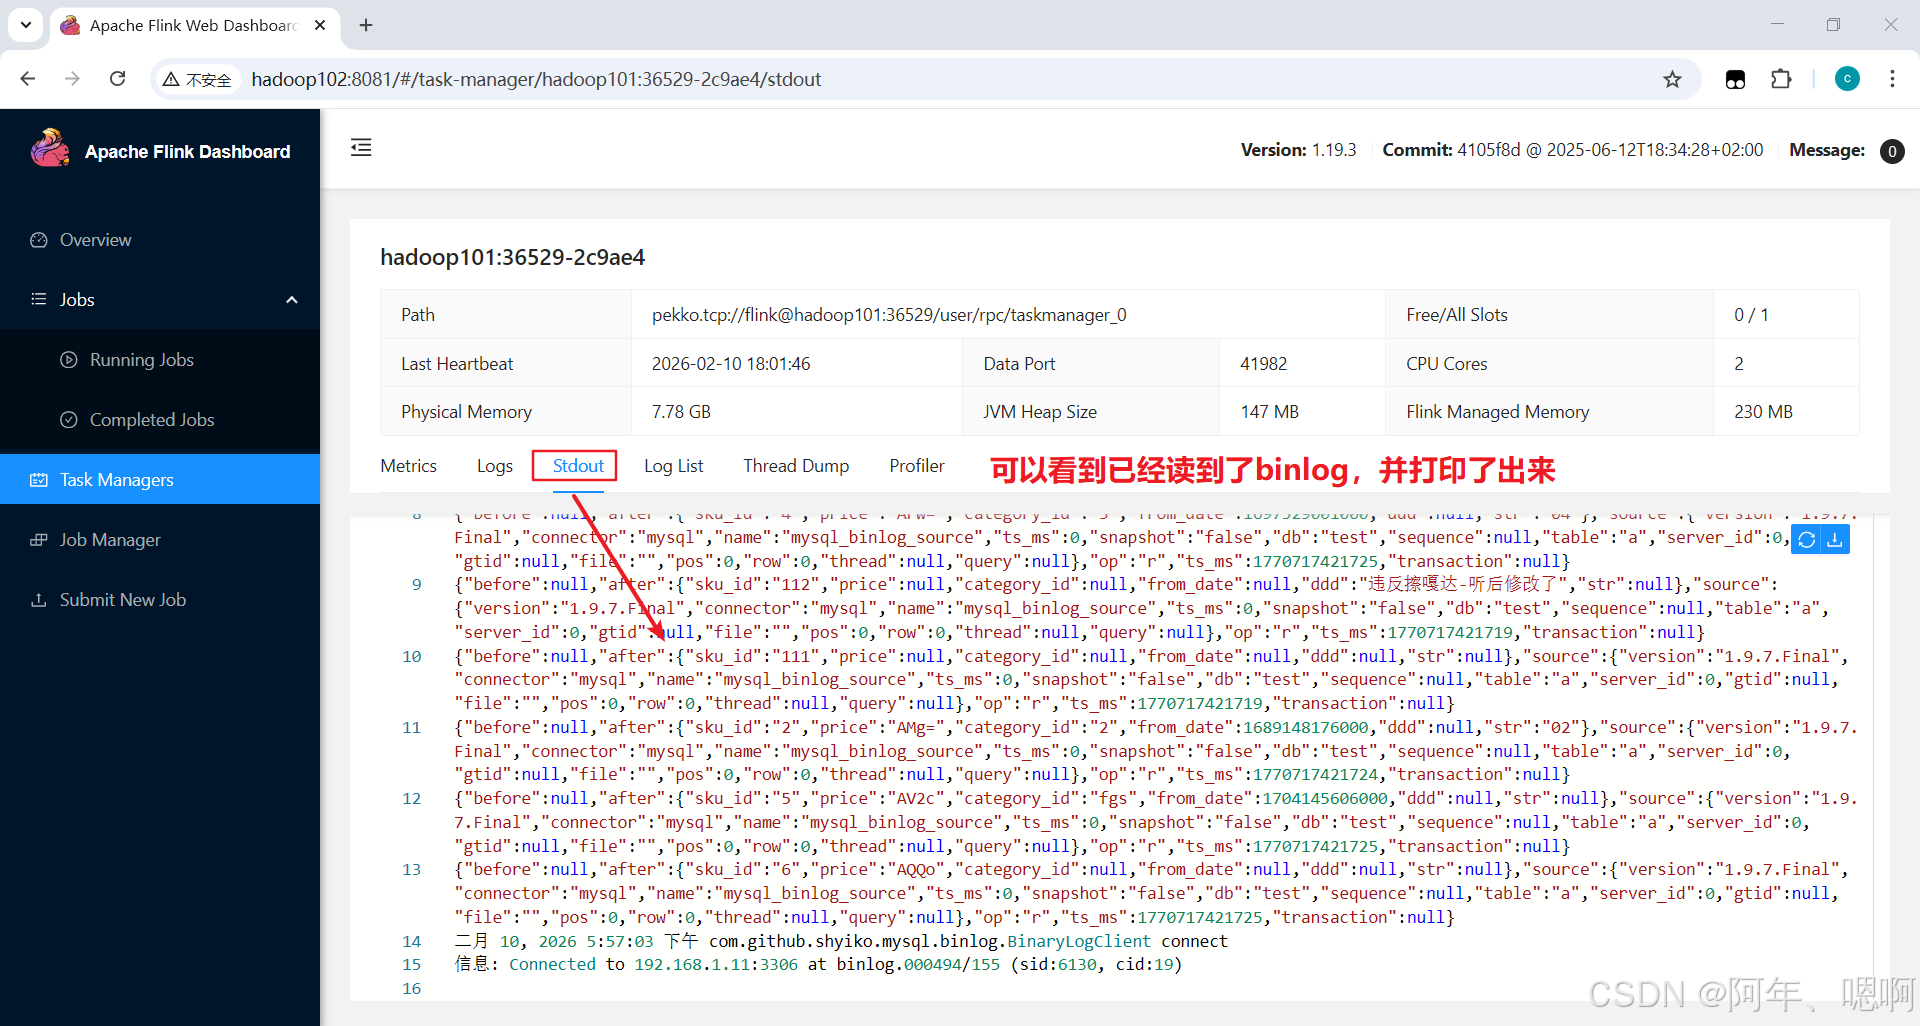The height and width of the screenshot is (1026, 1920).
Task: Select the Free/All Slots value 0 / 1
Action: (1751, 315)
